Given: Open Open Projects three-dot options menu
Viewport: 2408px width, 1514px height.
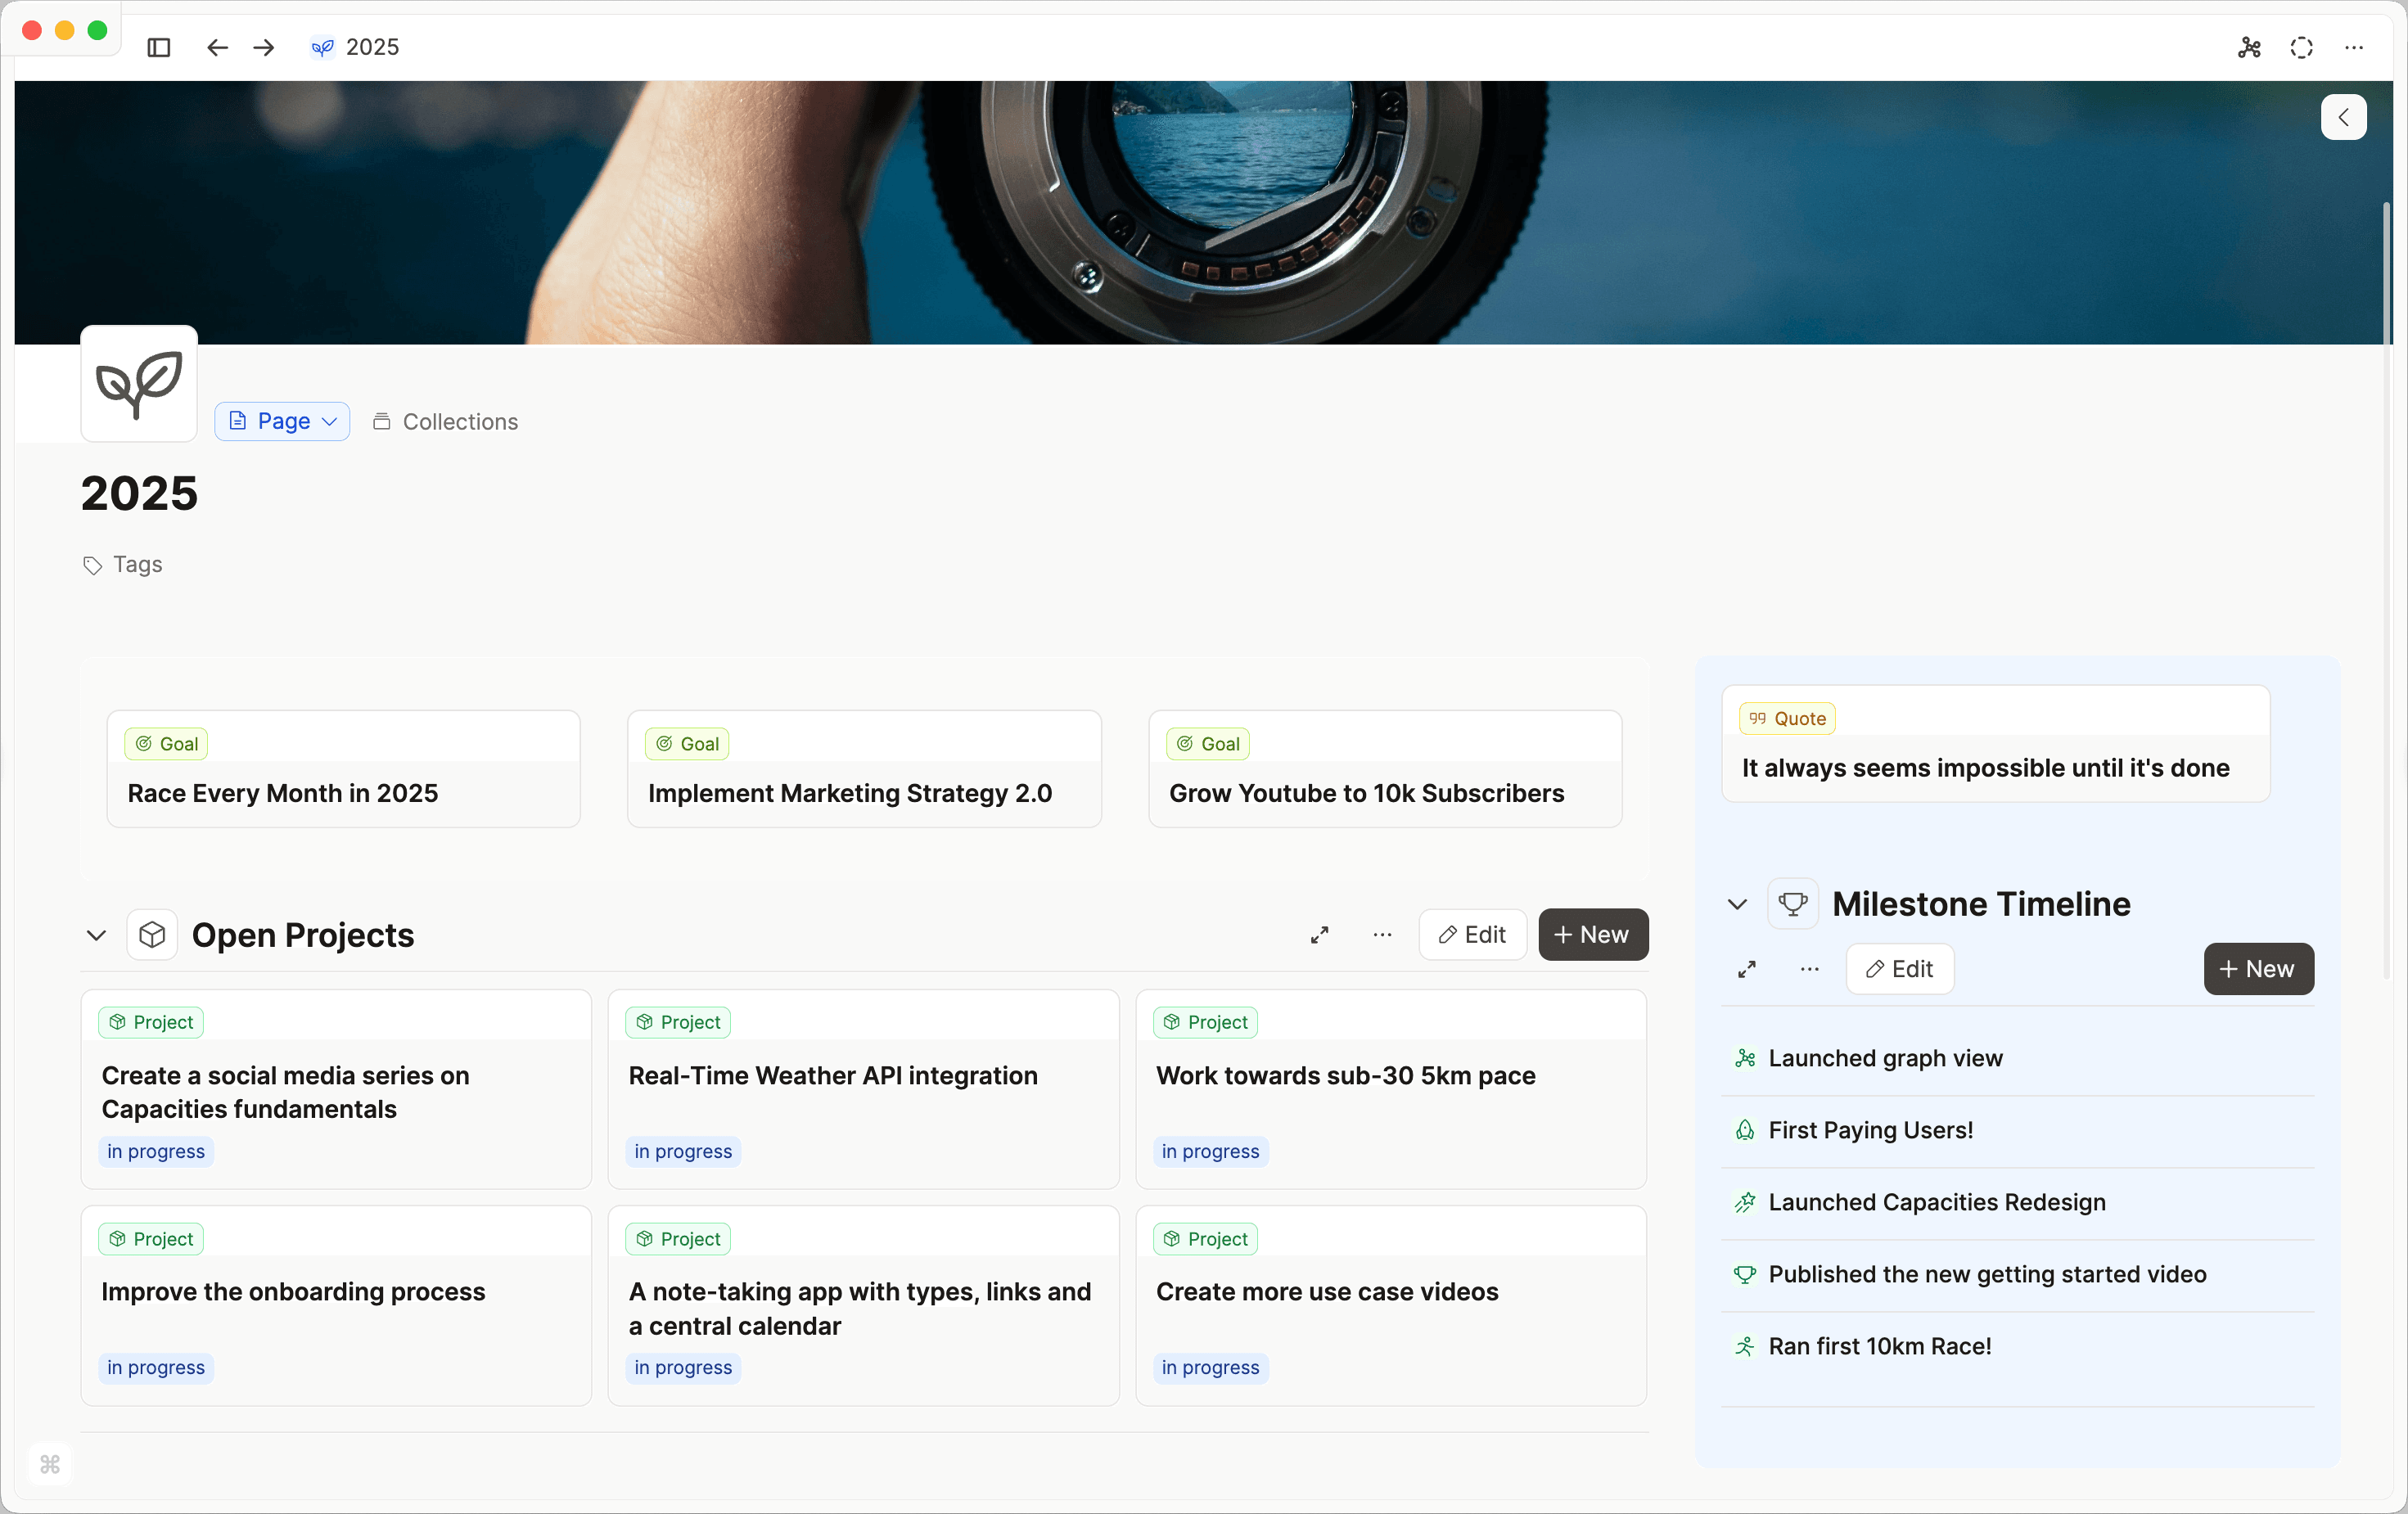Looking at the screenshot, I should (1382, 935).
